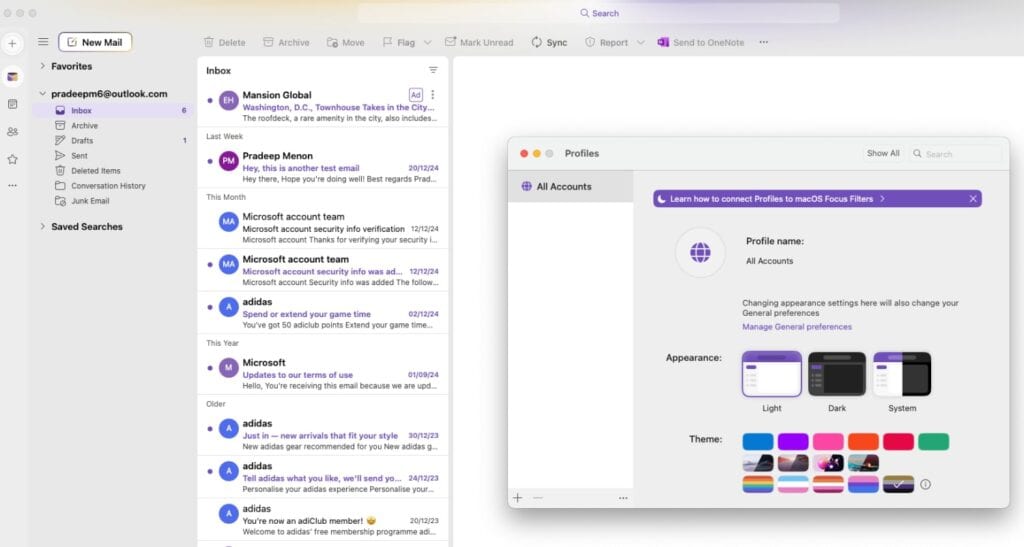This screenshot has height=547, width=1024.
Task: Click Send to OneNote
Action: (x=701, y=42)
